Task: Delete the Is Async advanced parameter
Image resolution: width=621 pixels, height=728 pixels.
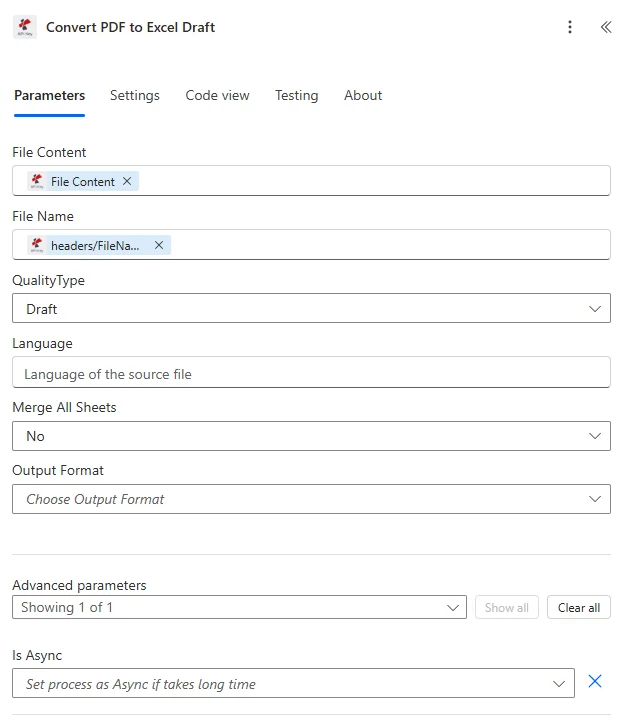Action: tap(595, 681)
